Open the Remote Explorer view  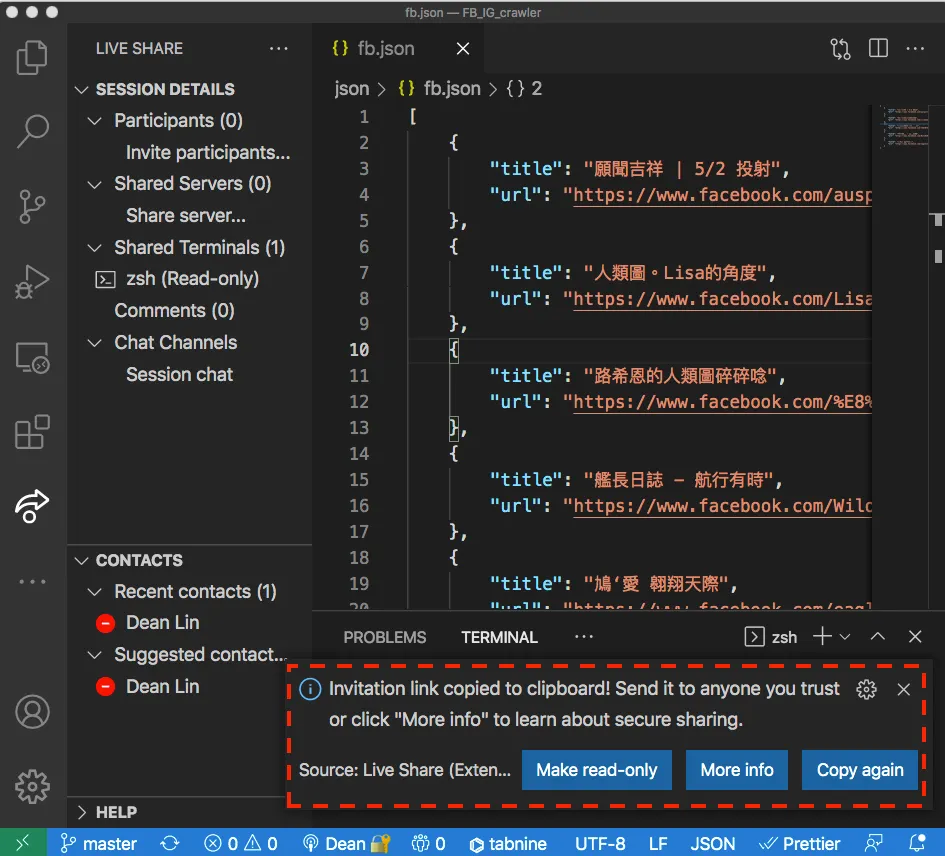(x=32, y=357)
